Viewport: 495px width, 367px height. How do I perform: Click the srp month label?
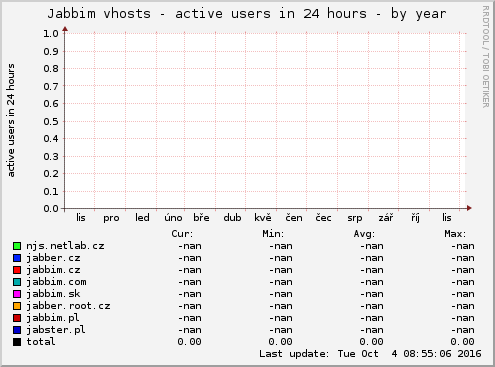355,218
